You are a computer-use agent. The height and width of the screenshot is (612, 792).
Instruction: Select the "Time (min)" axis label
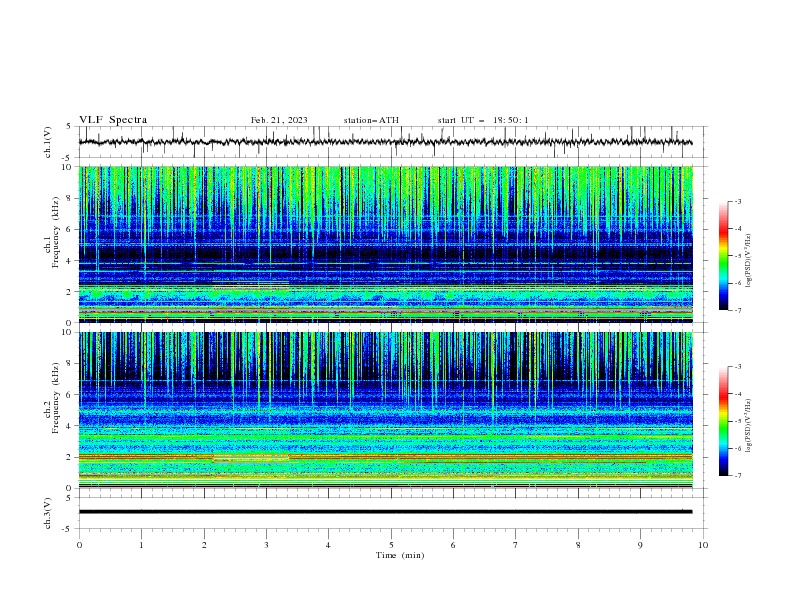coord(400,555)
